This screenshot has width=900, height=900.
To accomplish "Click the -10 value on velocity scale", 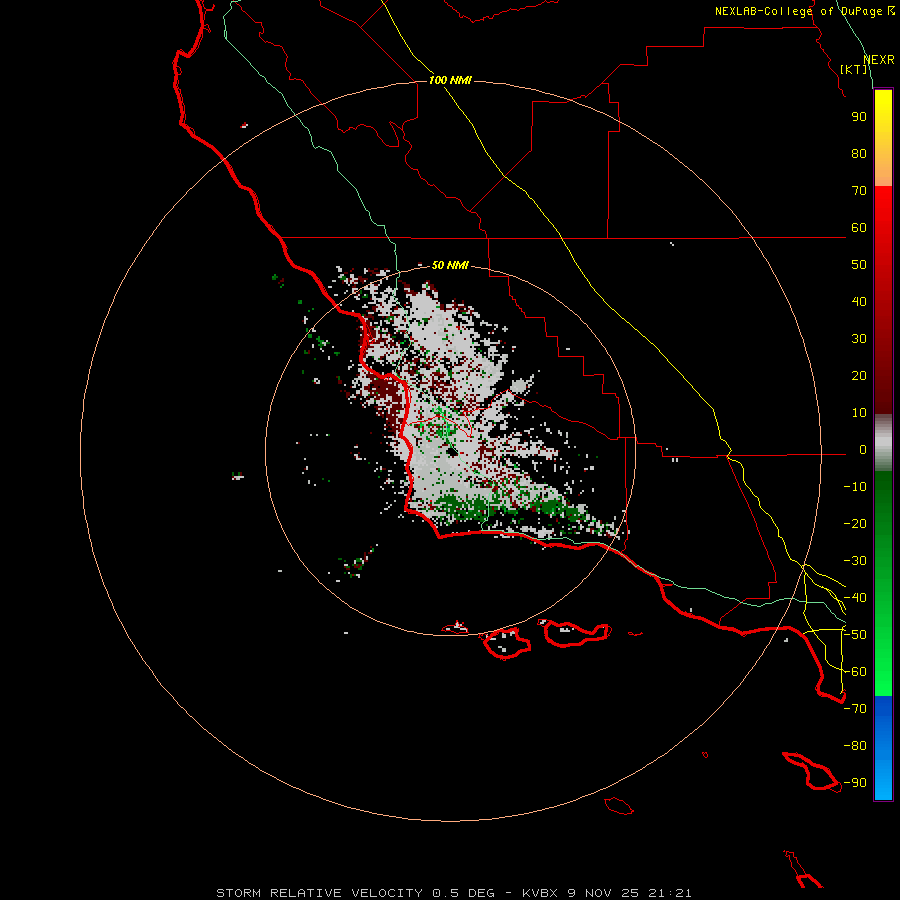I will tap(855, 487).
